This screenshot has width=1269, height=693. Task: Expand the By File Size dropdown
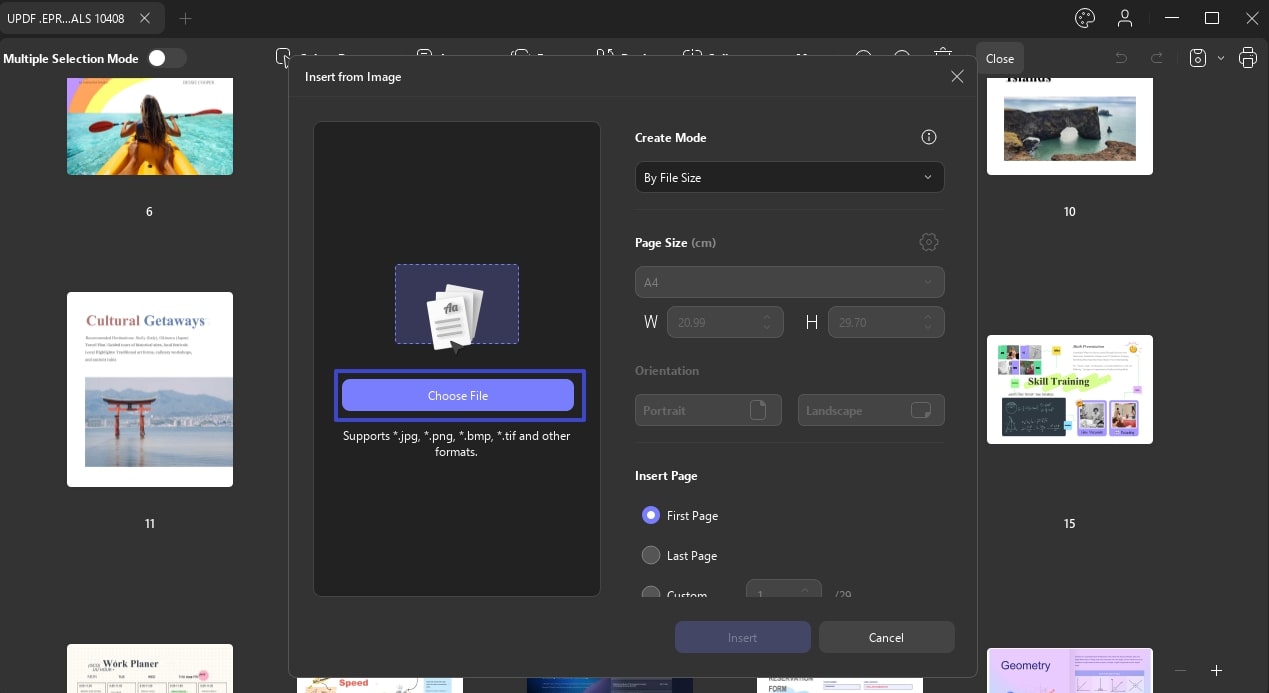coord(790,177)
